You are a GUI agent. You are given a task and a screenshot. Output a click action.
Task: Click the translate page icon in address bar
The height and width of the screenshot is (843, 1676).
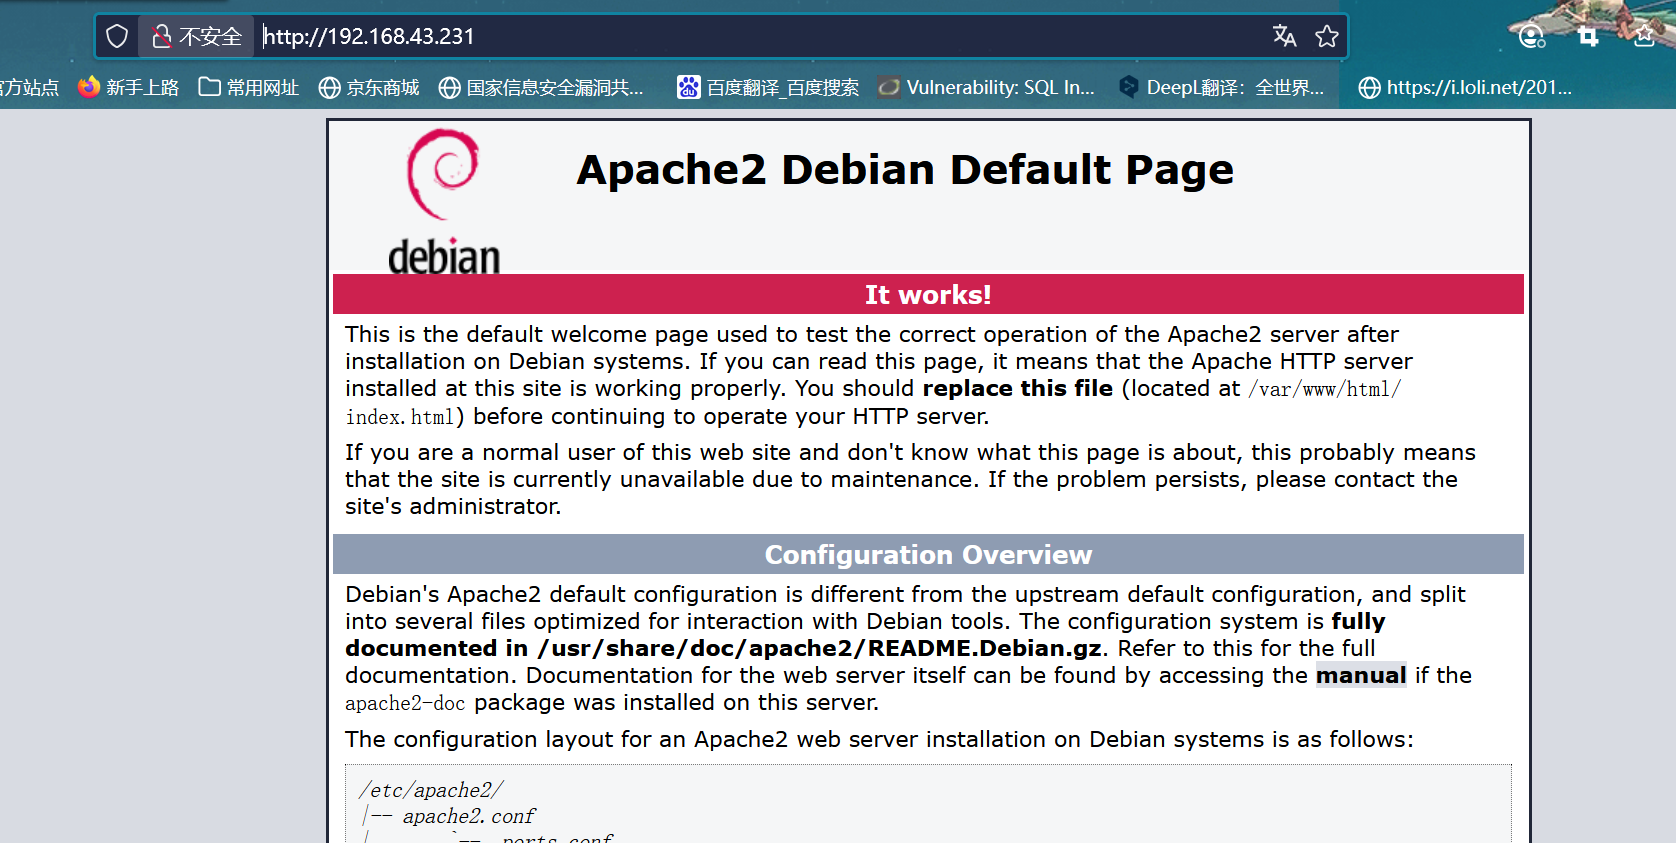point(1284,37)
